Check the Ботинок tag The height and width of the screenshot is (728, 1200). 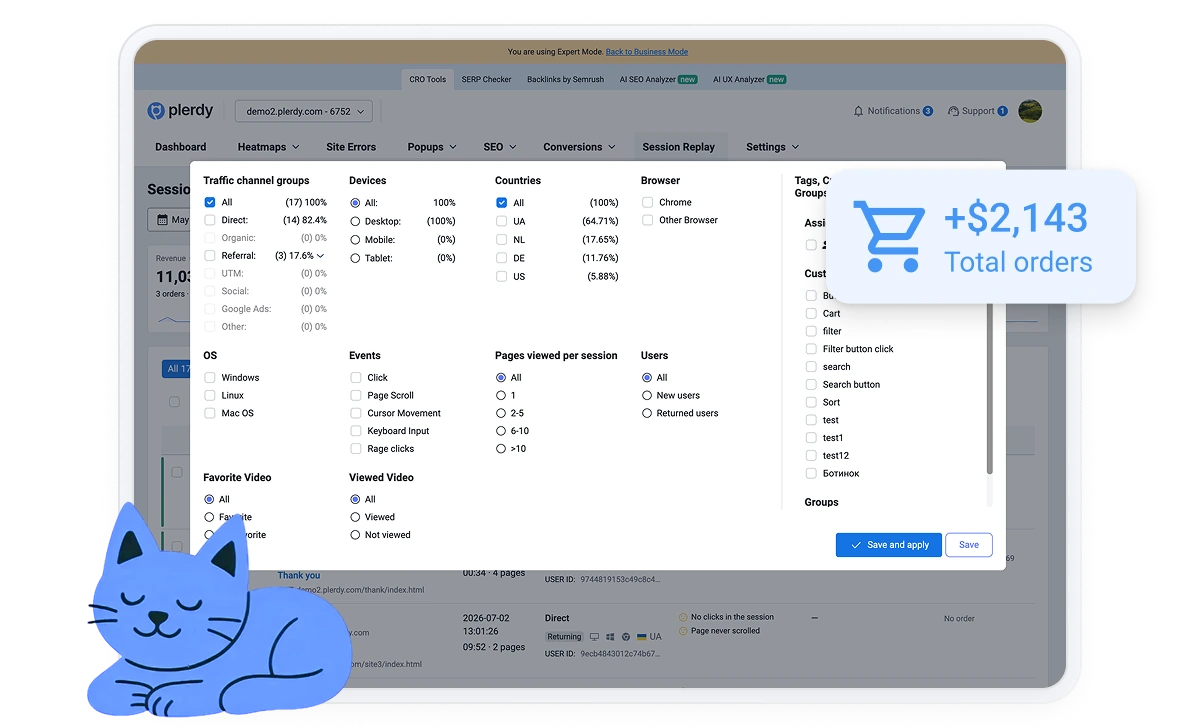click(812, 473)
